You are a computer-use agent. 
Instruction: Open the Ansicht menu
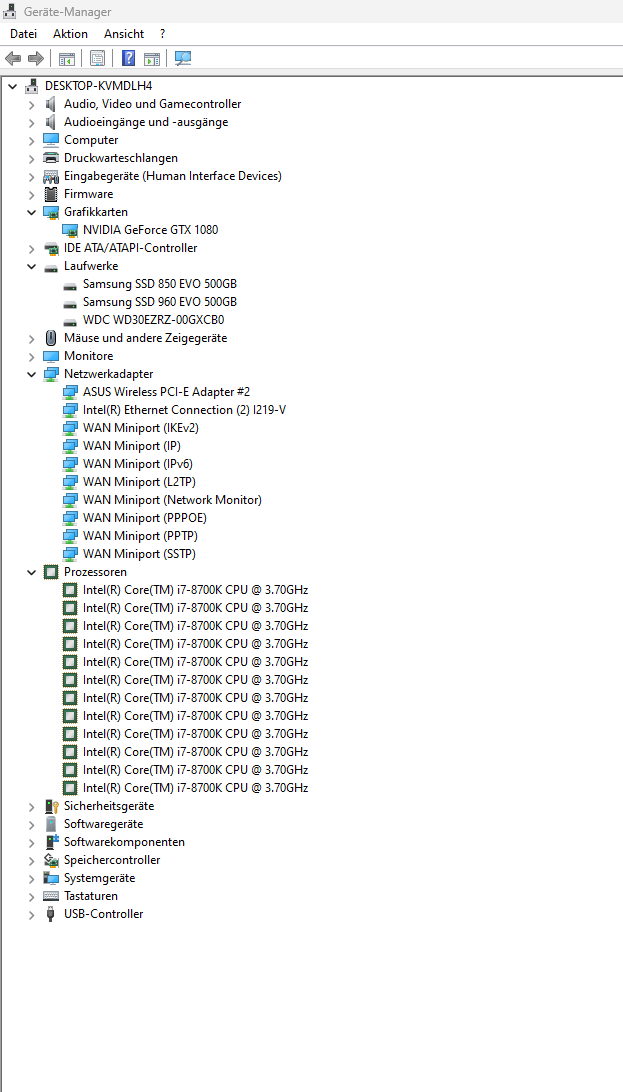(x=124, y=33)
